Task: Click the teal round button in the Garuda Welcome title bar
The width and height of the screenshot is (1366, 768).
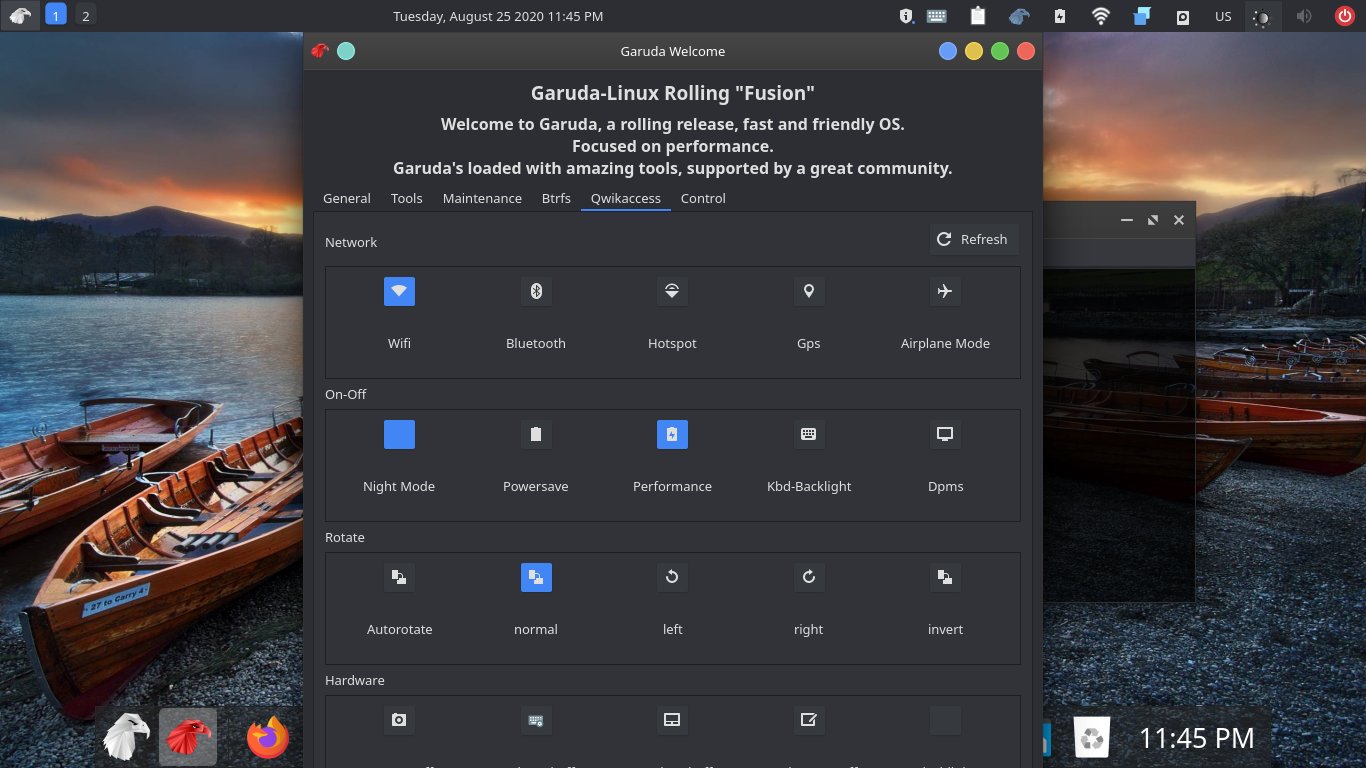Action: [x=346, y=51]
